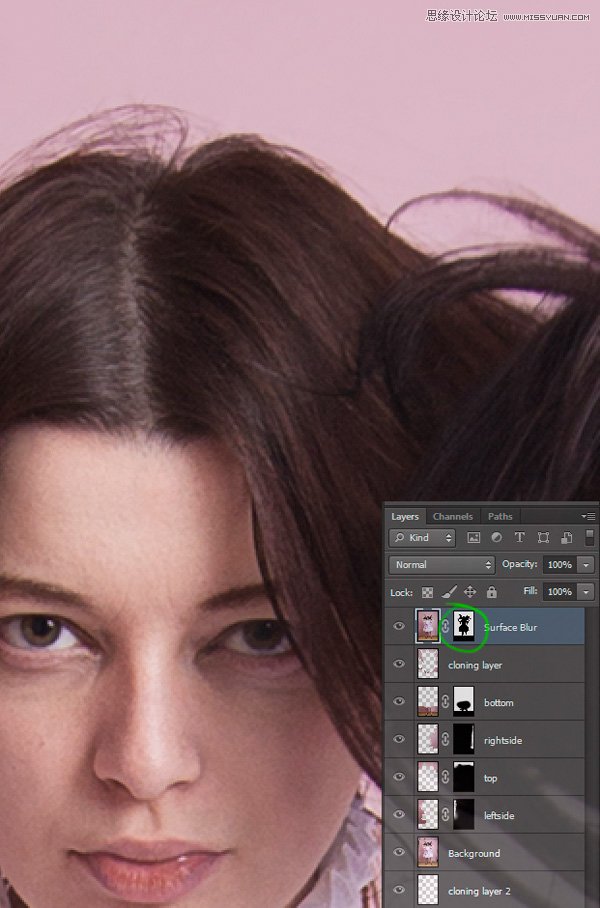Screen dimensions: 600x908
Task: Click the shape layer filter icon
Action: 543,538
